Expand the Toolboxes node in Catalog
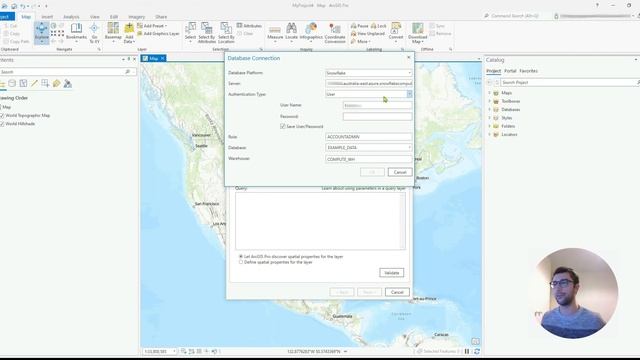The width and height of the screenshot is (640, 360). tap(489, 101)
